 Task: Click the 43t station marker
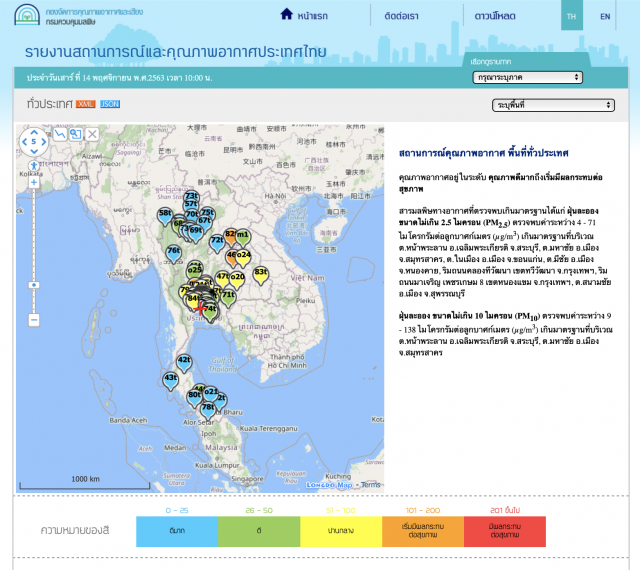tap(171, 381)
